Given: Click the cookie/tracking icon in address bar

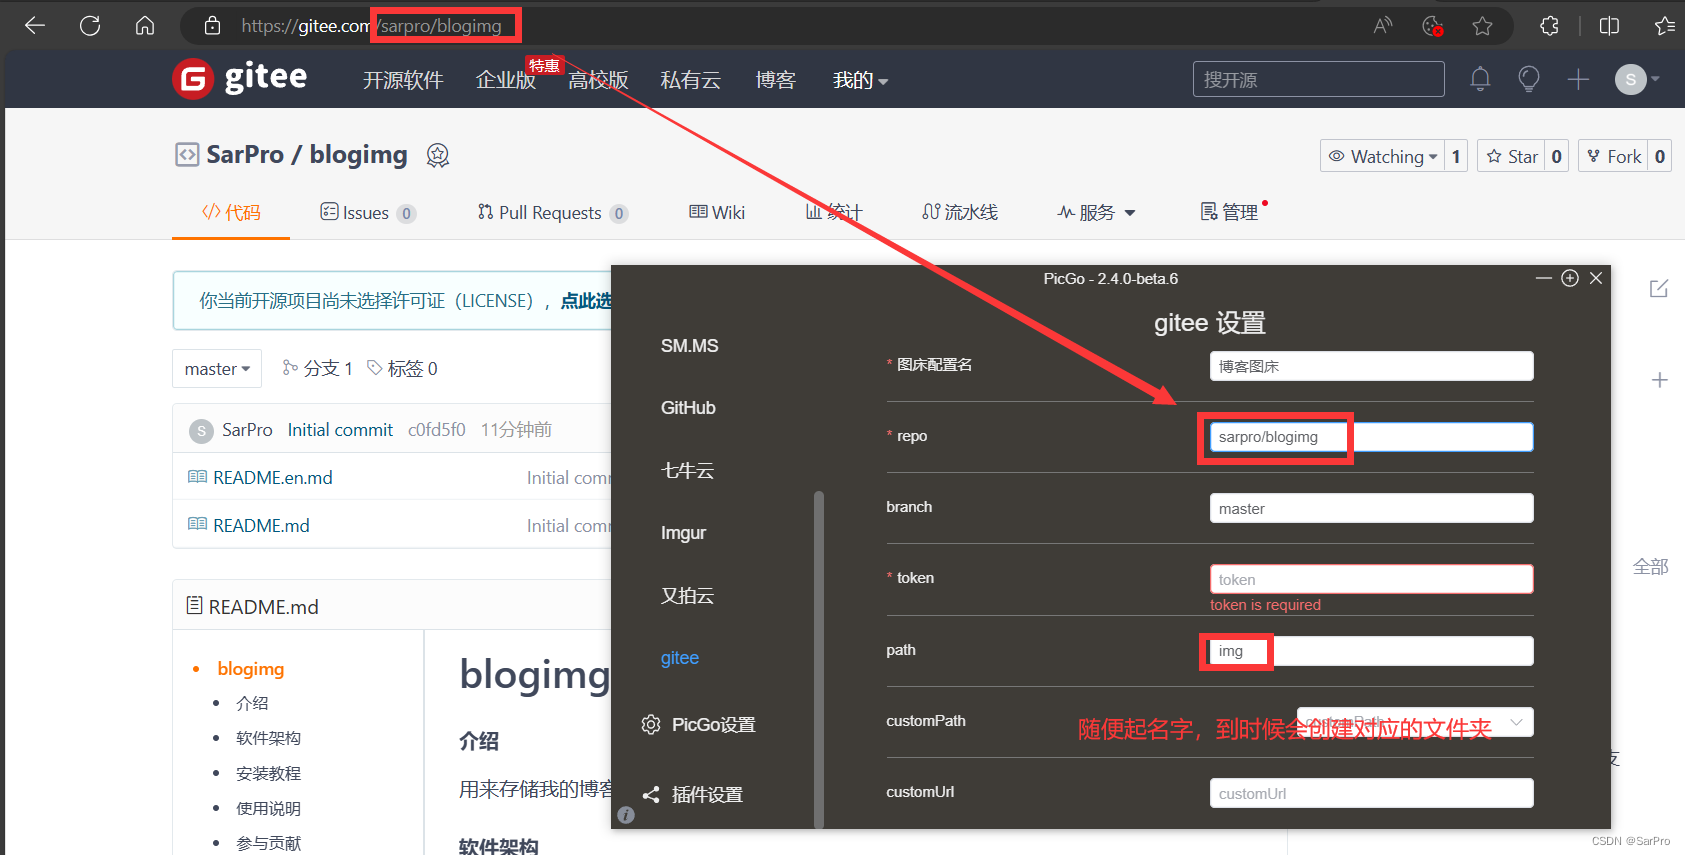Looking at the screenshot, I should 1433,26.
